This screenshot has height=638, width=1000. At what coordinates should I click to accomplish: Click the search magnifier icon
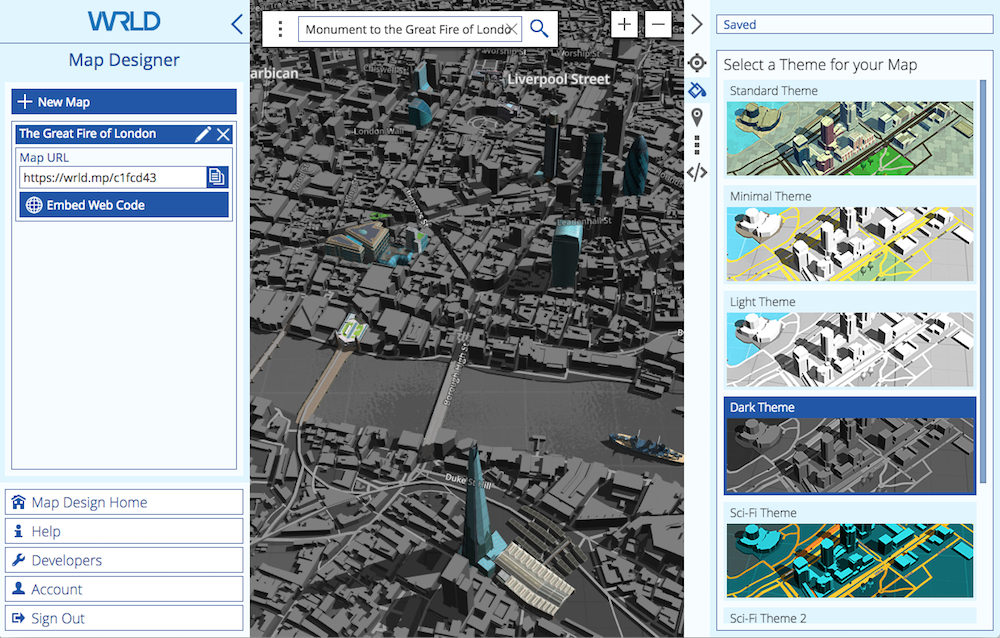click(x=539, y=29)
